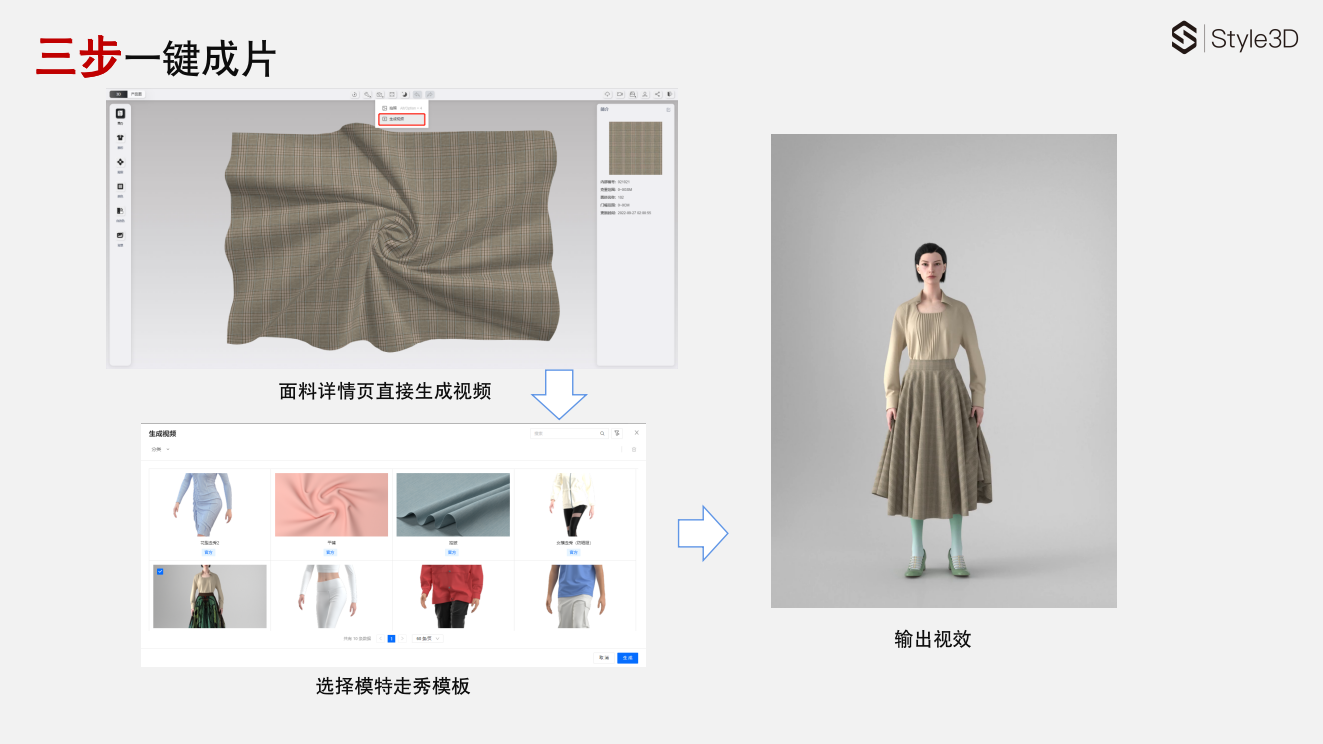Click the filter icon beside the search box

point(617,434)
